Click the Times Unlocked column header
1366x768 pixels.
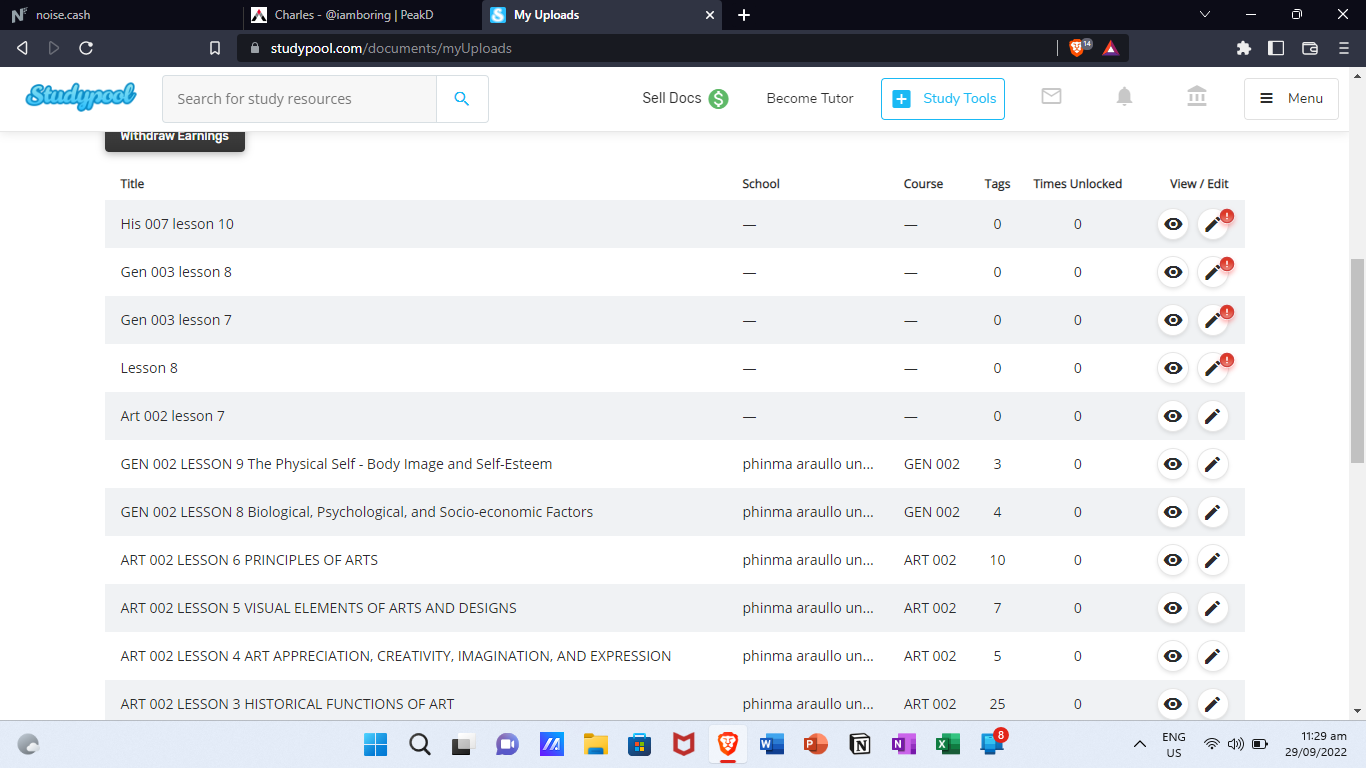1078,184
